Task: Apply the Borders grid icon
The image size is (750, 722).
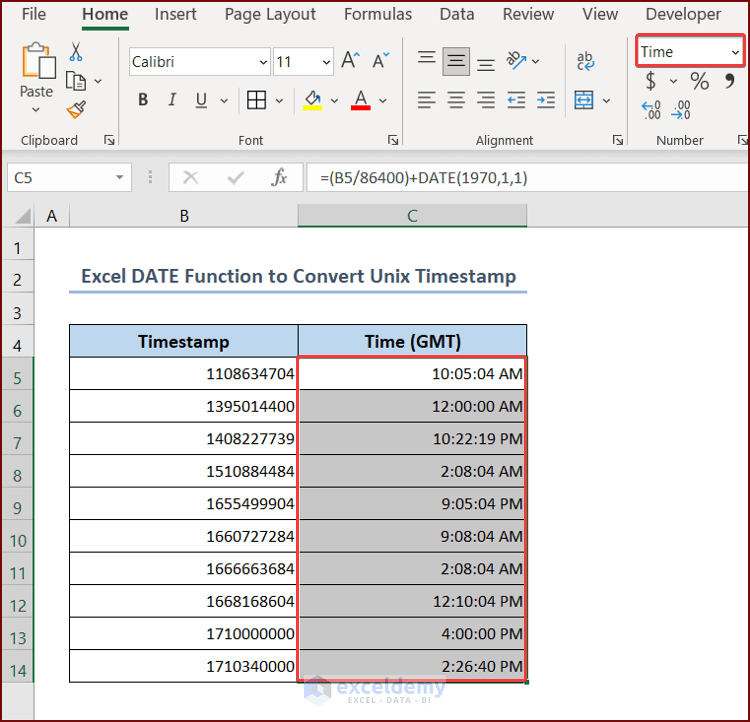Action: [256, 100]
